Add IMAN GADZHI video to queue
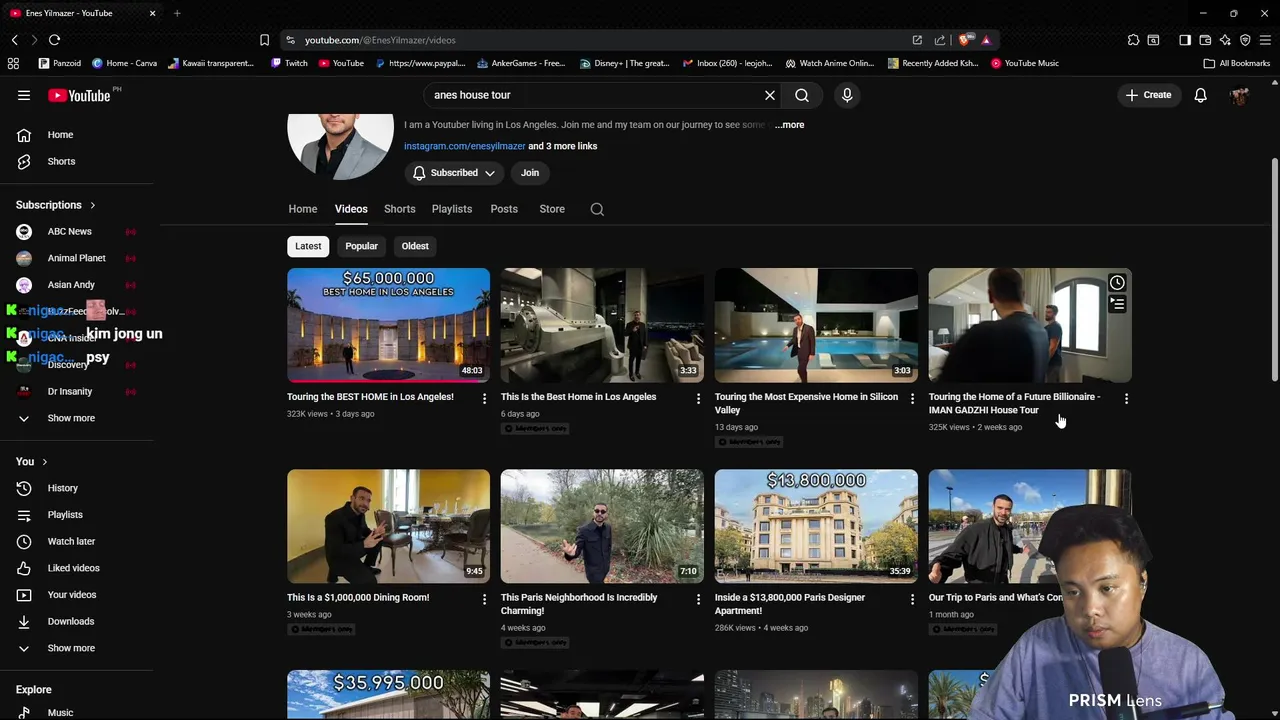The height and width of the screenshot is (720, 1280). click(x=1117, y=304)
